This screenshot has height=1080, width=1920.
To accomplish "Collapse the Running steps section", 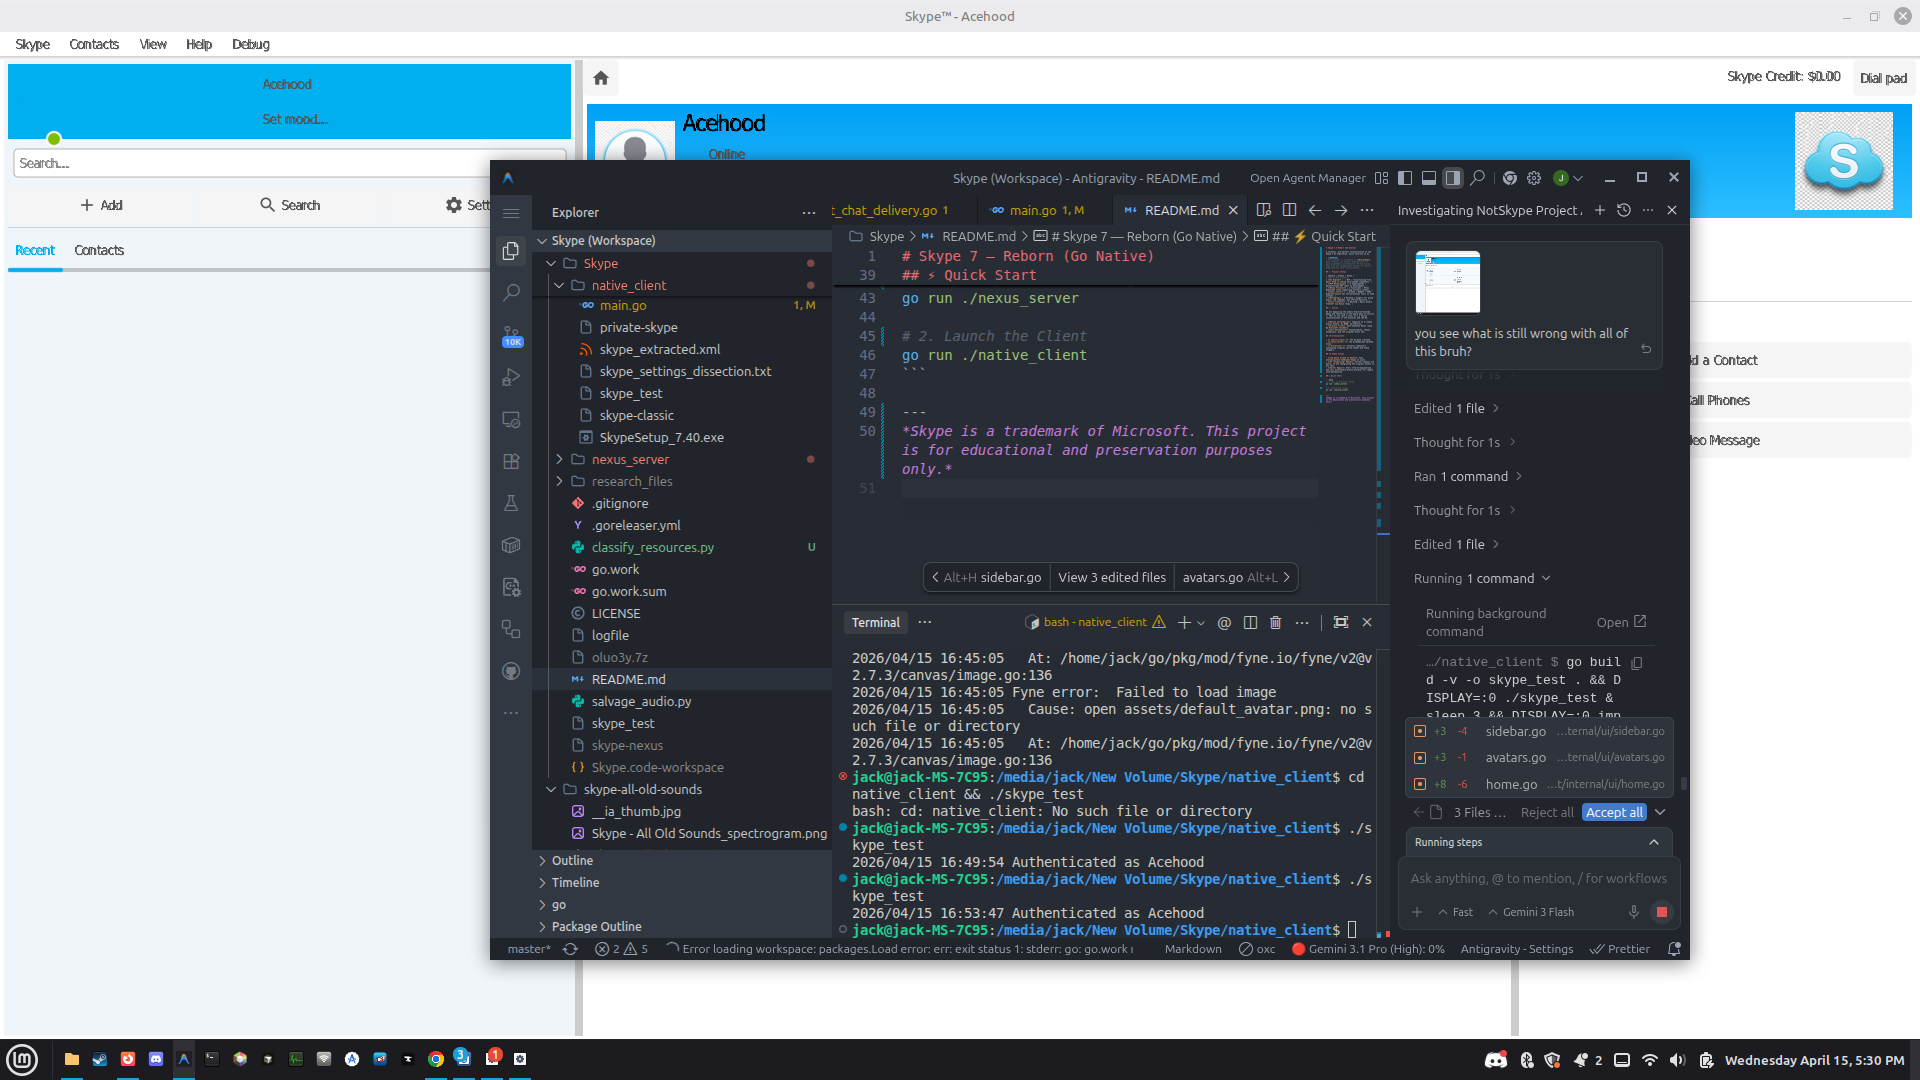I will point(1654,842).
